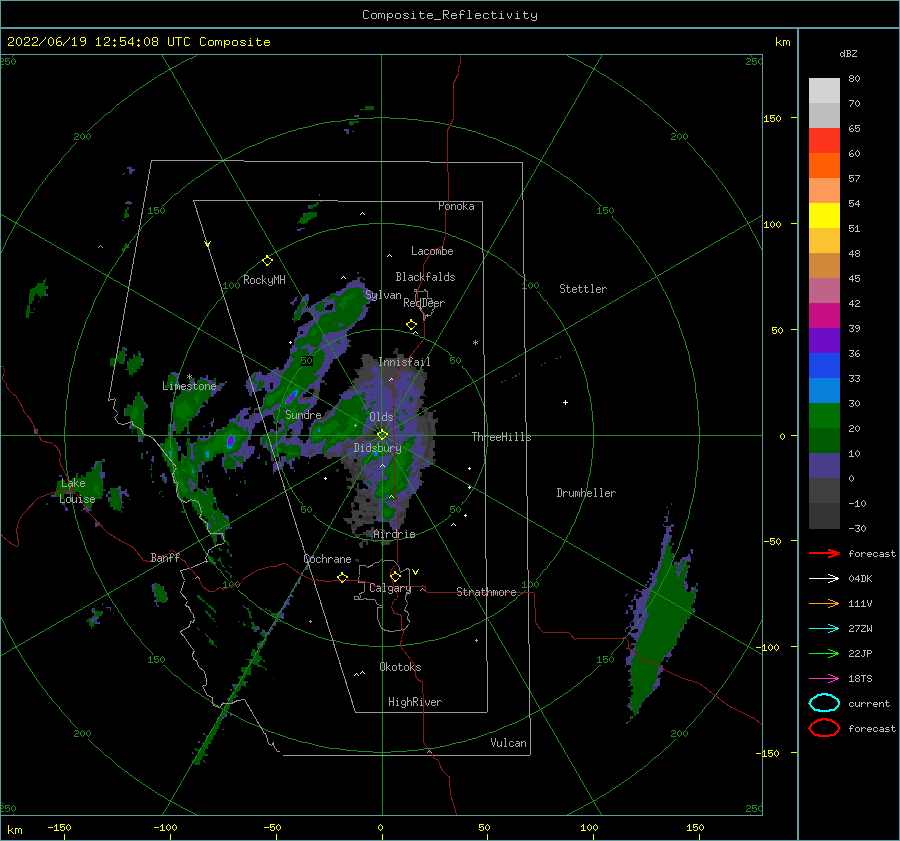Image resolution: width=900 pixels, height=841 pixels.
Task: Click the yellow diamond marker below RedDeer
Action: 411,325
